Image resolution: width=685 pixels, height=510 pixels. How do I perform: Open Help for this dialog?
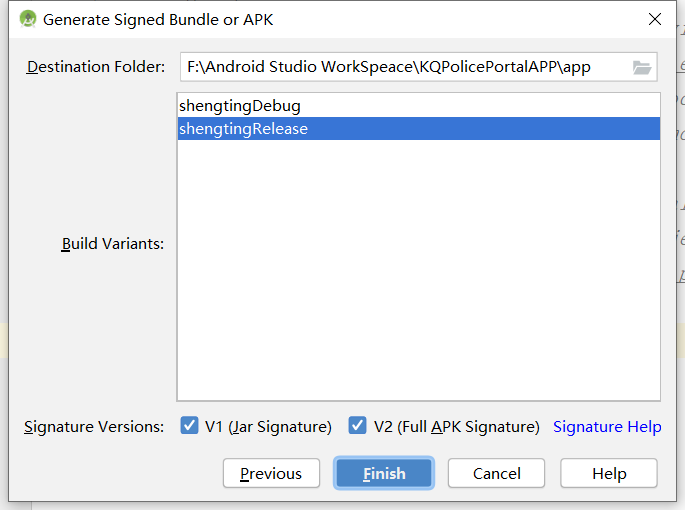click(609, 473)
